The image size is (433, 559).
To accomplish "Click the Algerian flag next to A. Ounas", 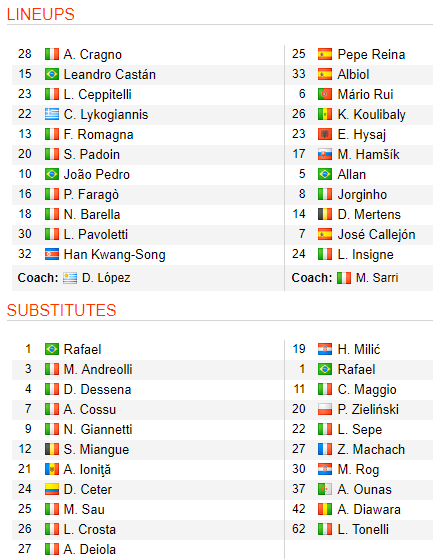I will click(x=325, y=489).
